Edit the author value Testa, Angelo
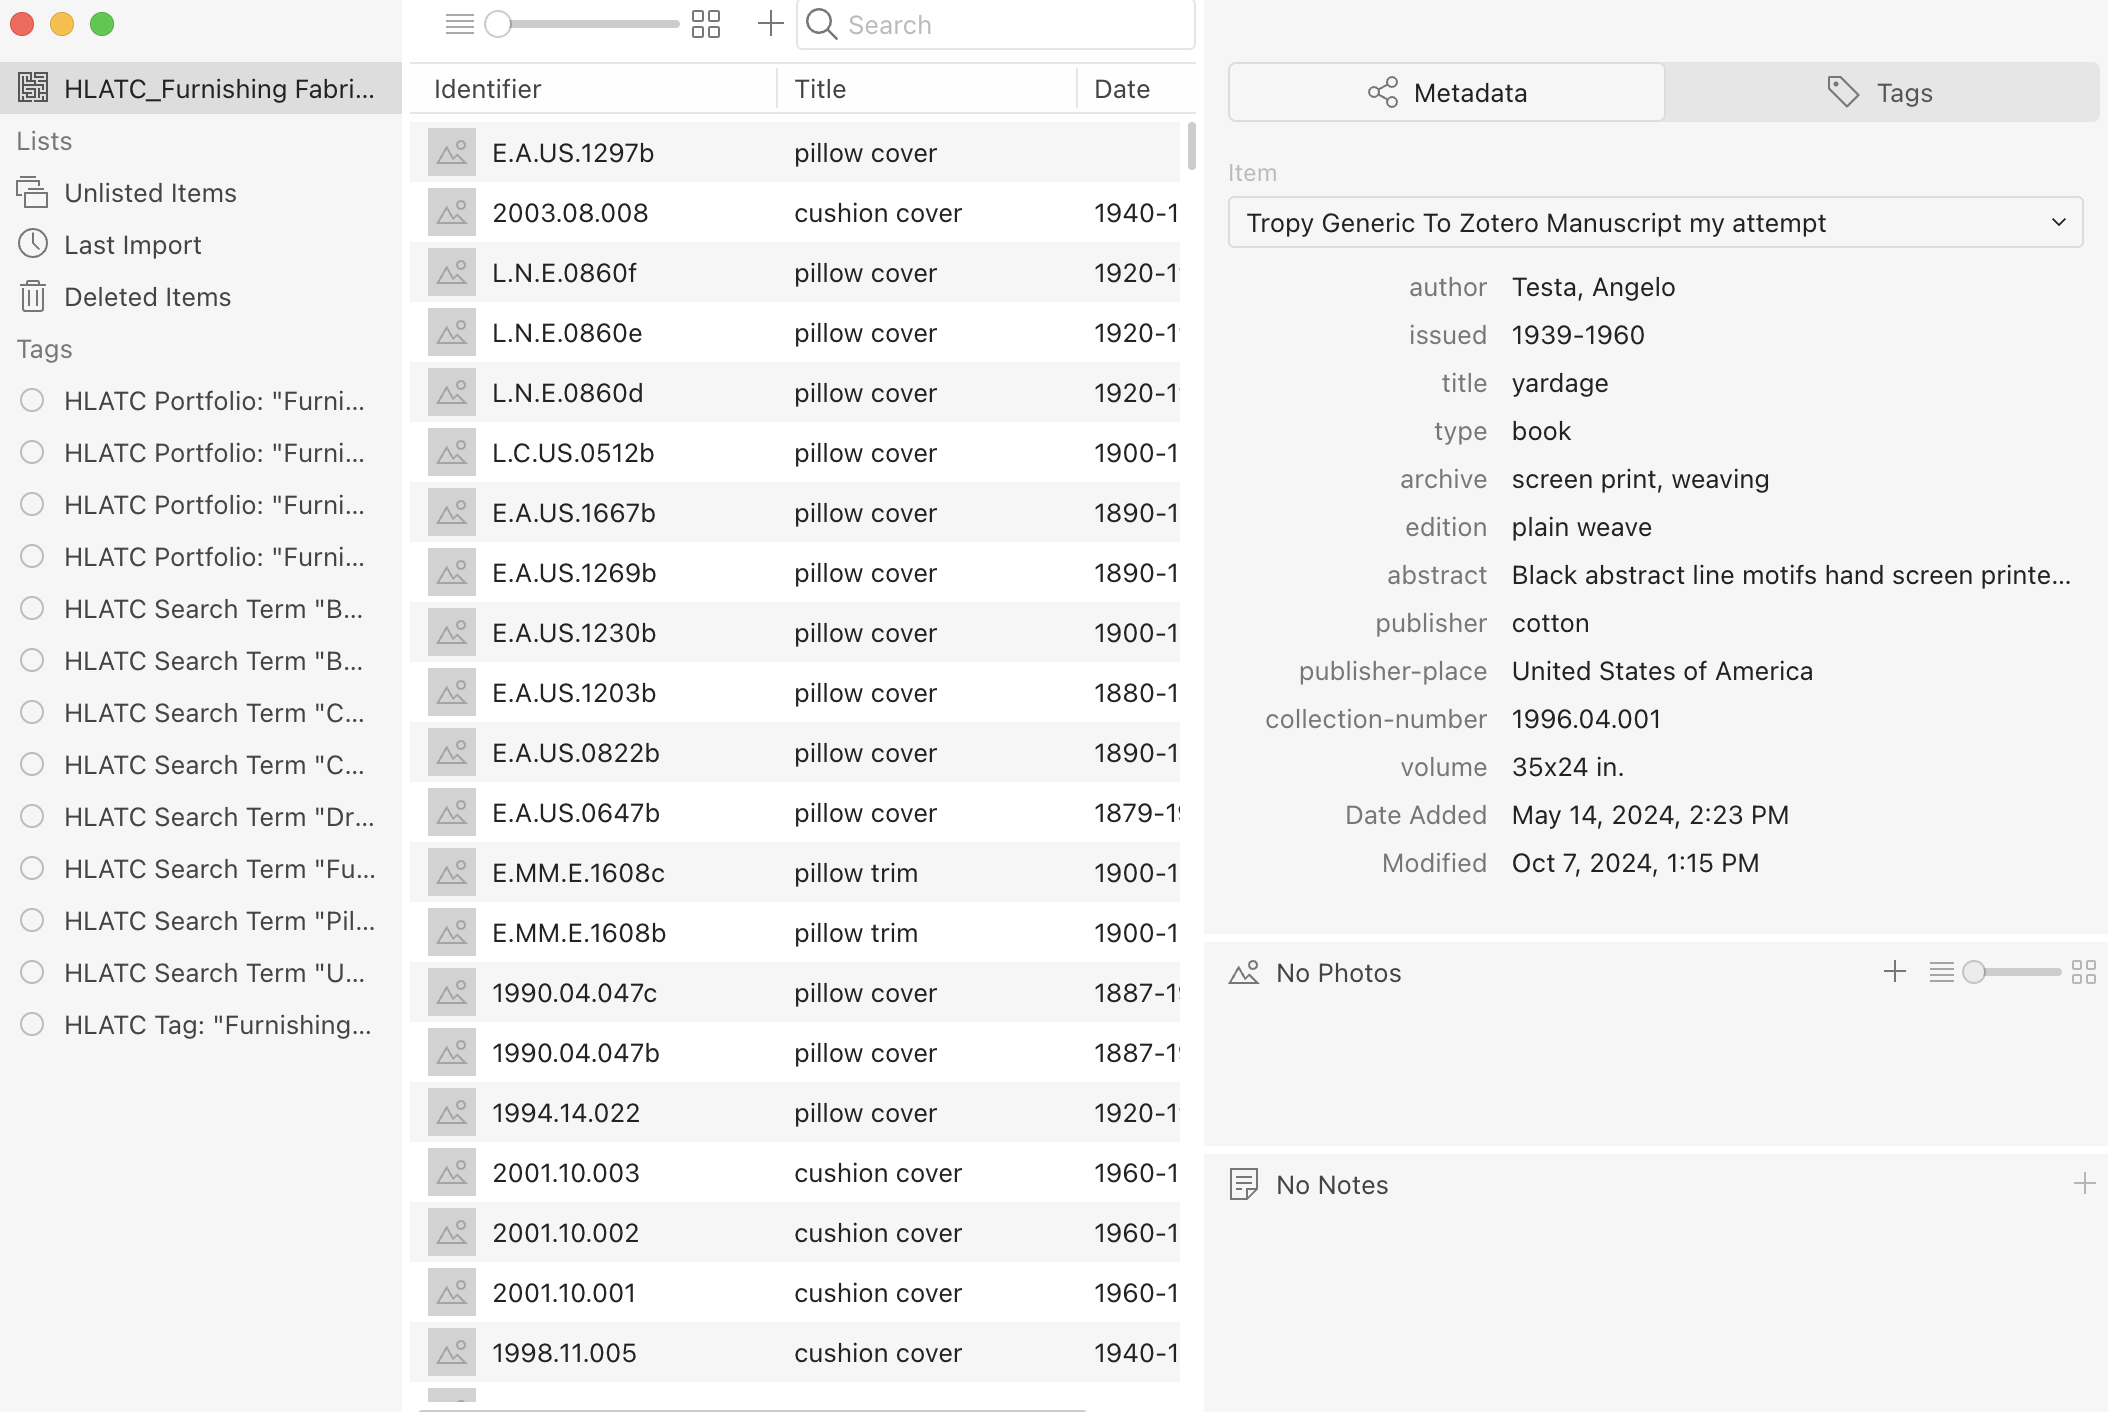Screen dimensions: 2108x1412 1593,287
